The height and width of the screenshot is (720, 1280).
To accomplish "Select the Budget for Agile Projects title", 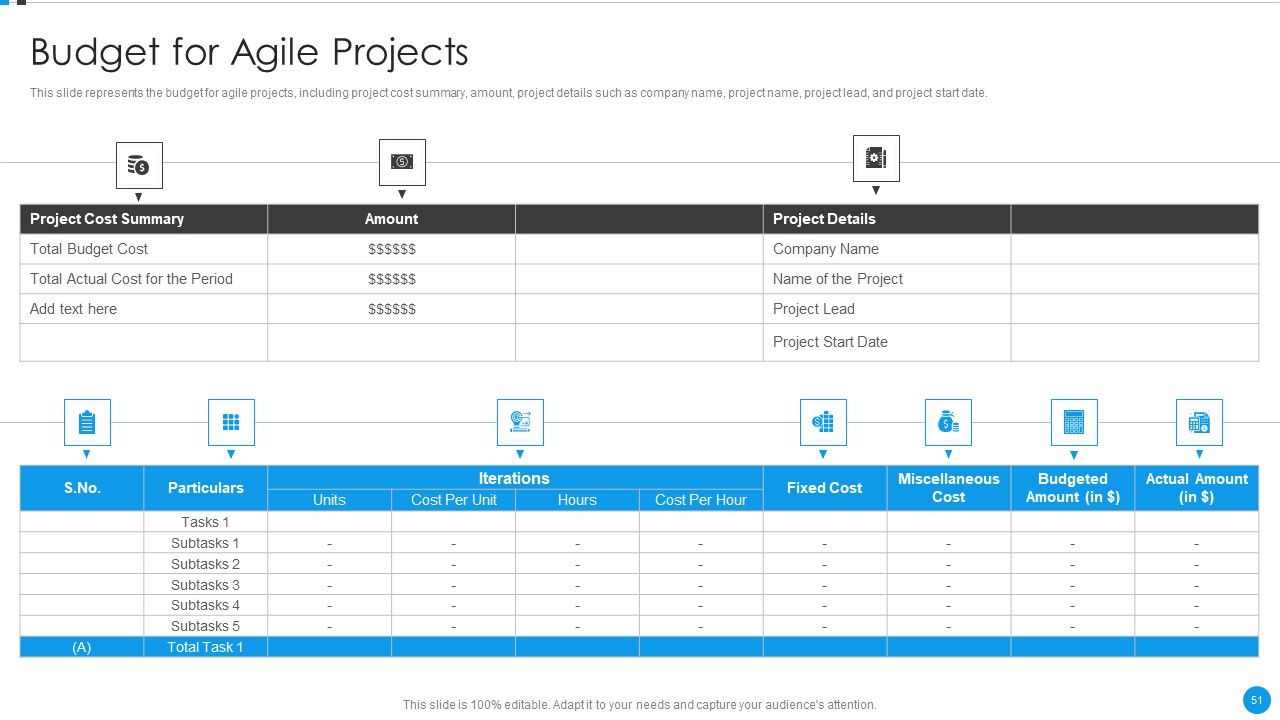I will point(249,52).
